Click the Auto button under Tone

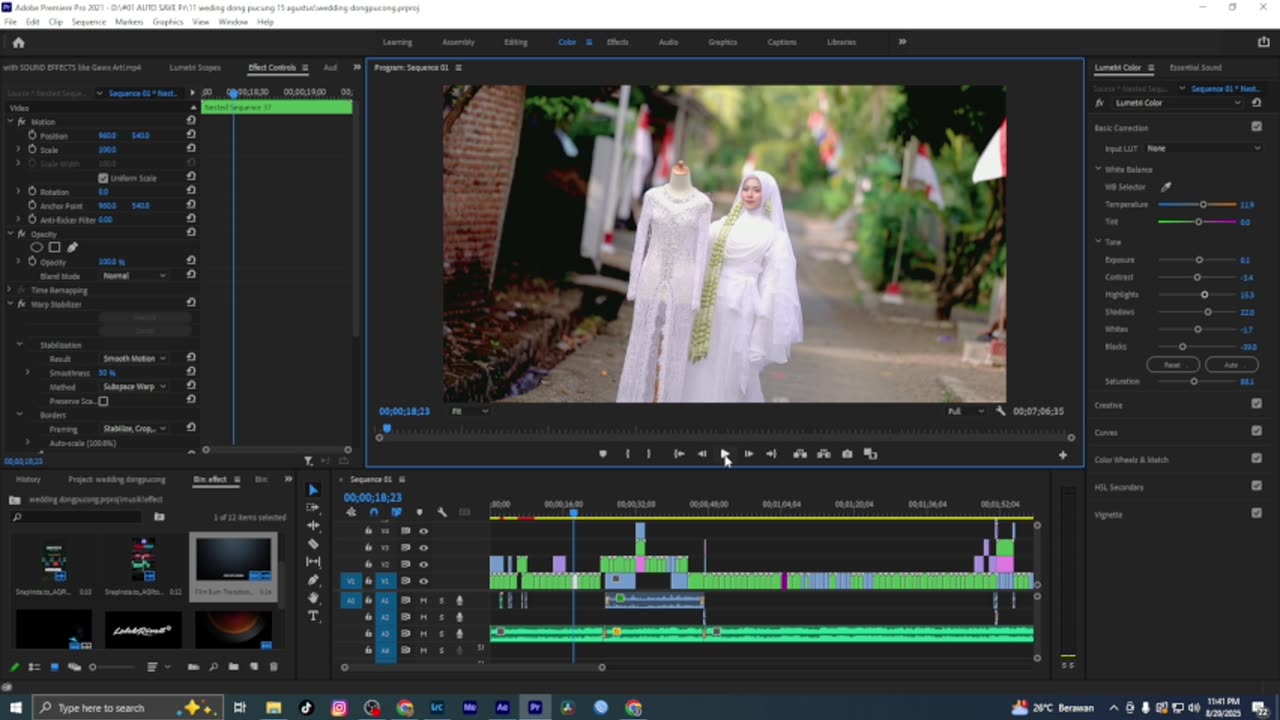(x=1231, y=365)
